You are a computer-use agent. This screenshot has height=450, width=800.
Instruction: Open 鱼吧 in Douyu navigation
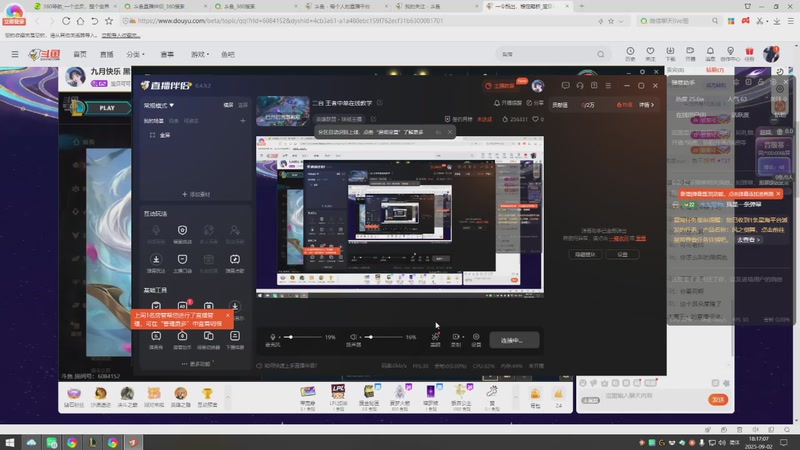pos(228,54)
